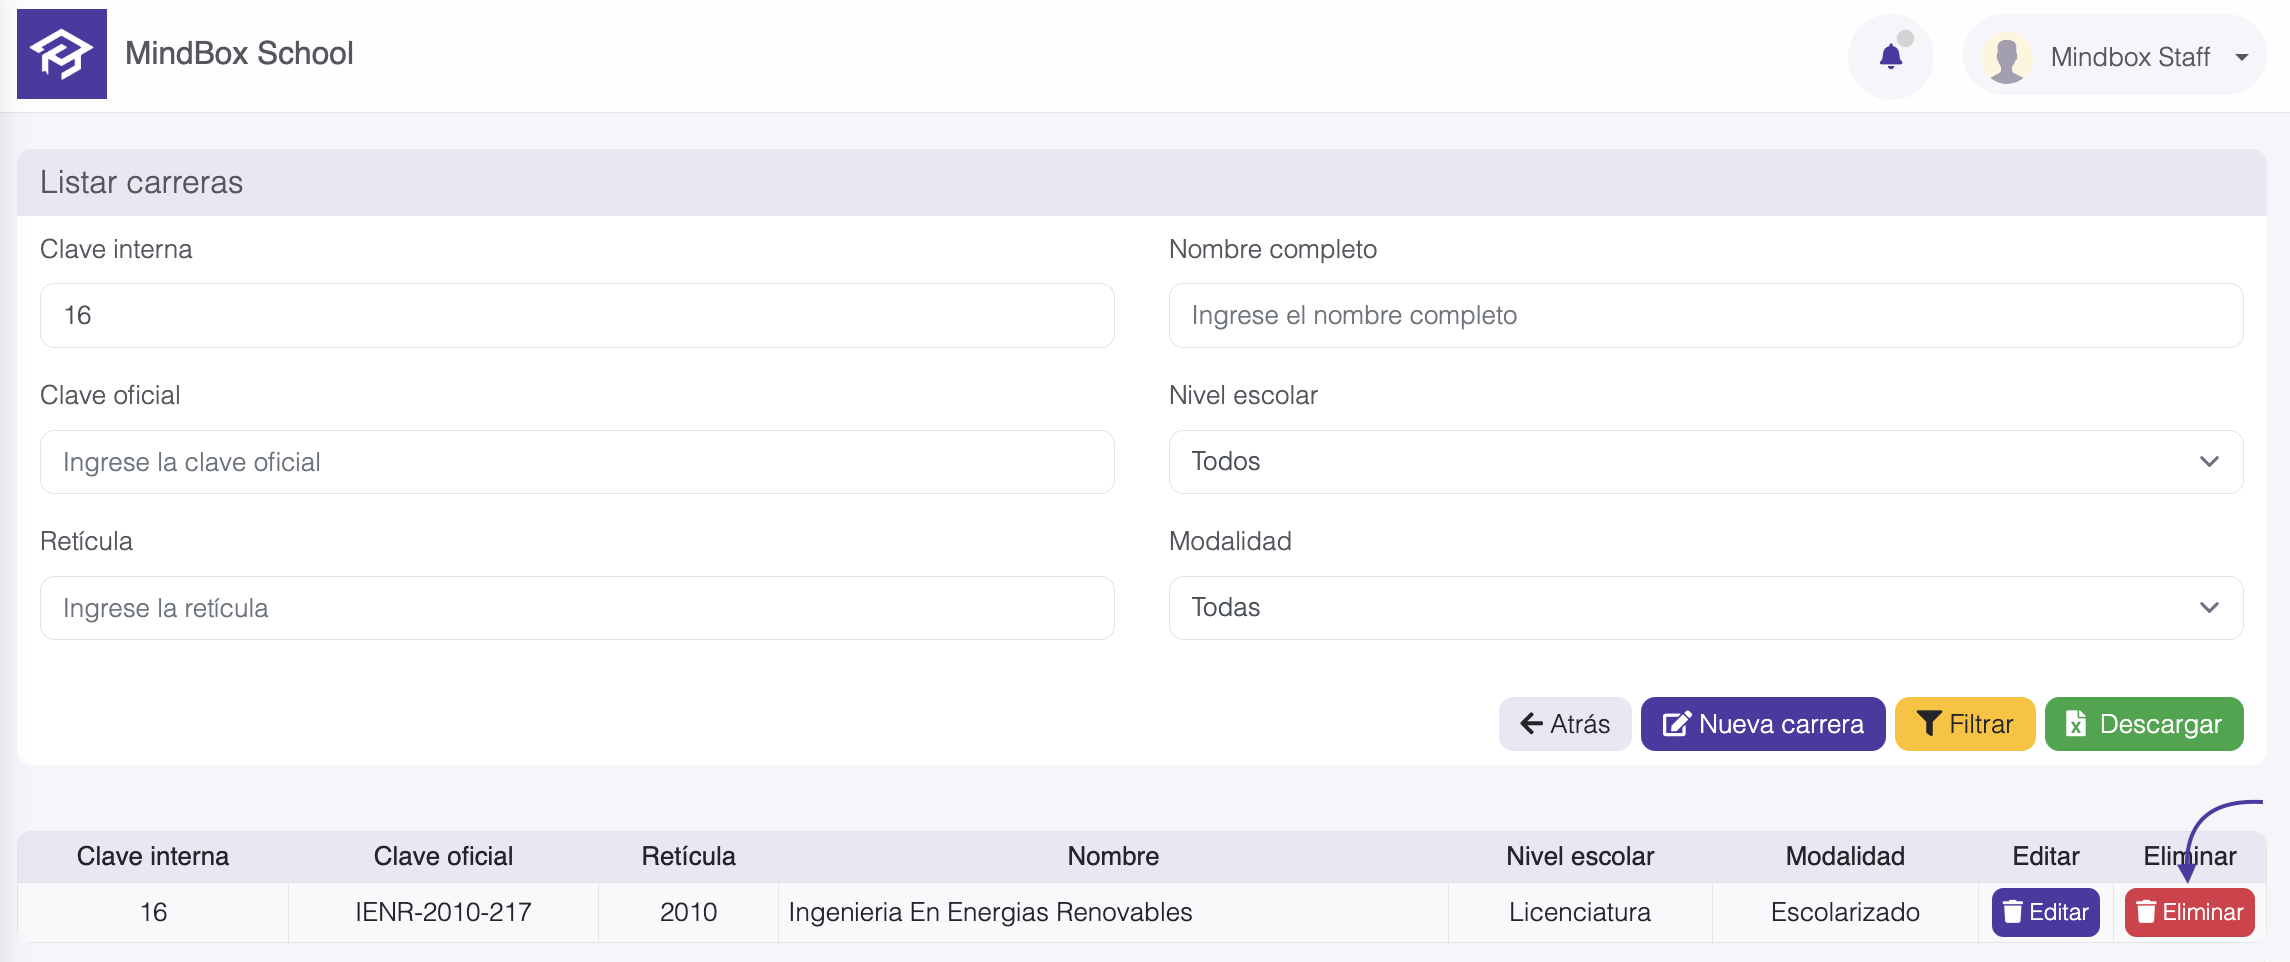Create a Nueva carrera
Viewport: 2290px width, 962px height.
coord(1762,723)
